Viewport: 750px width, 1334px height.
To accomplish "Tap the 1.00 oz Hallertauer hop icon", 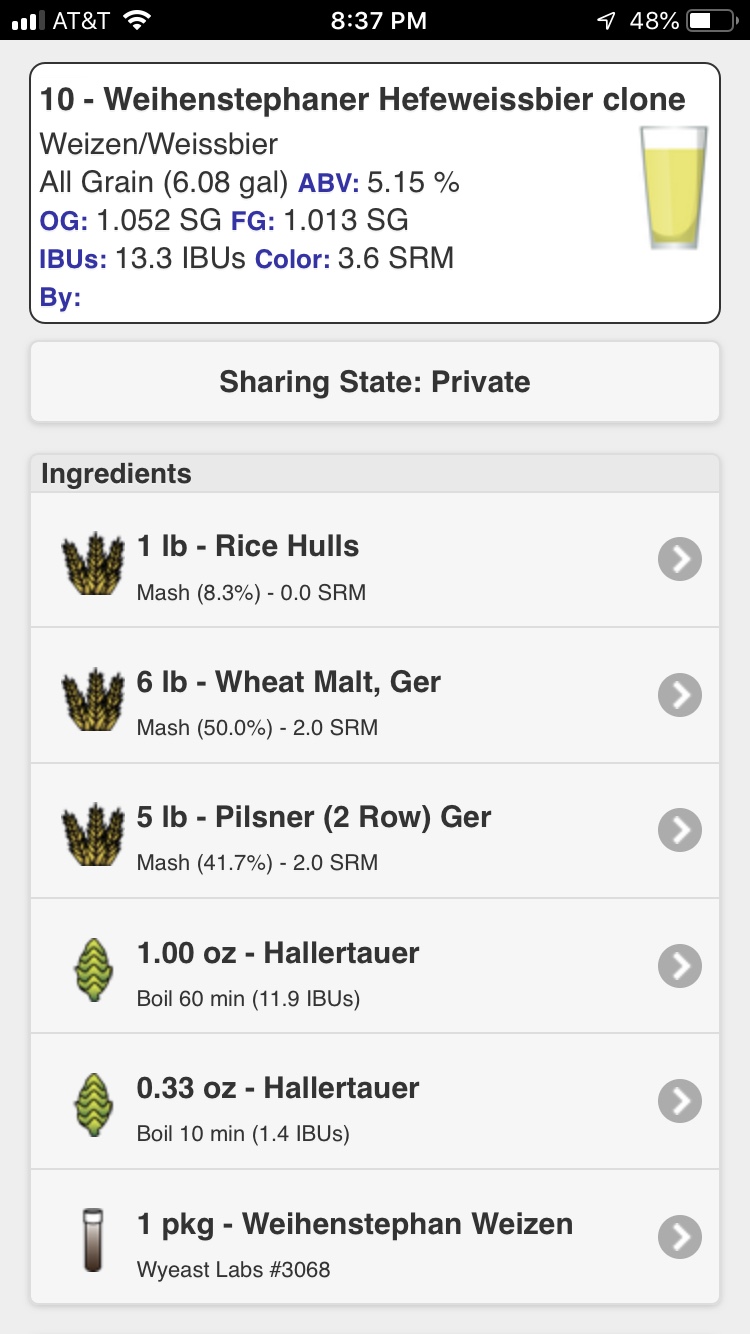I will tap(92, 966).
